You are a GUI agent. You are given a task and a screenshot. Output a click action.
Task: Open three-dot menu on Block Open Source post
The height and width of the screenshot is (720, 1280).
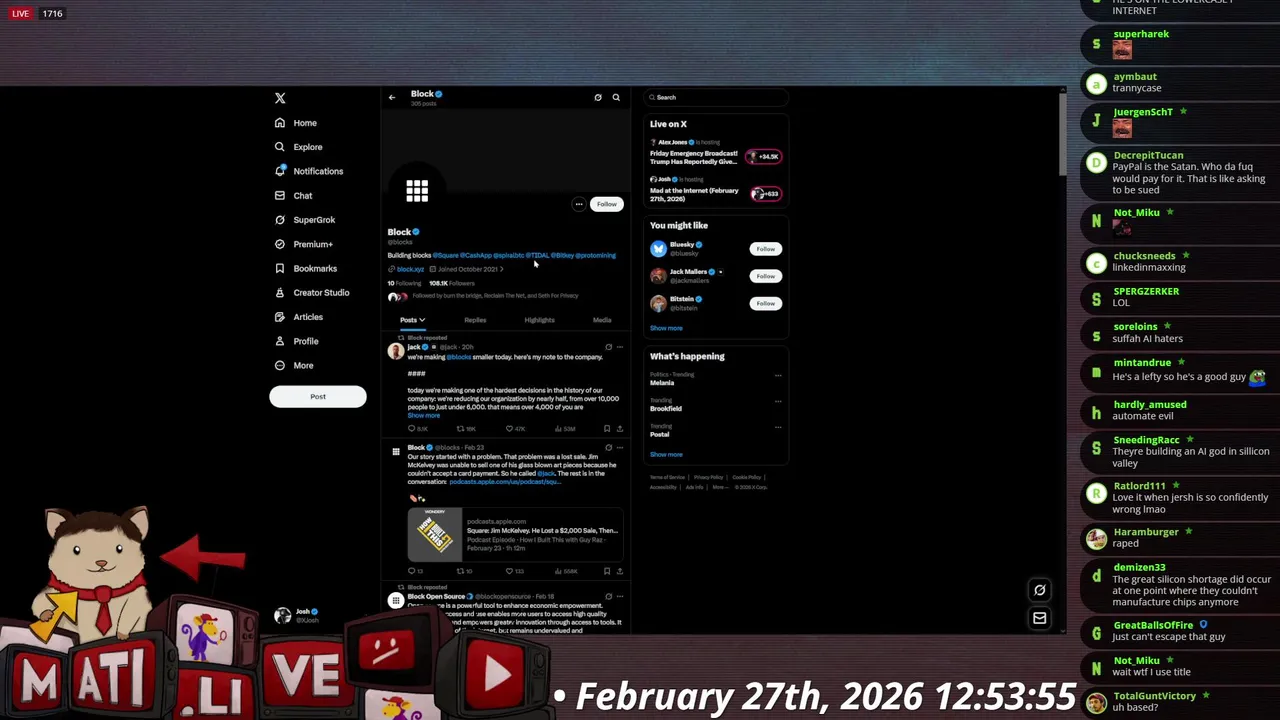pos(619,596)
